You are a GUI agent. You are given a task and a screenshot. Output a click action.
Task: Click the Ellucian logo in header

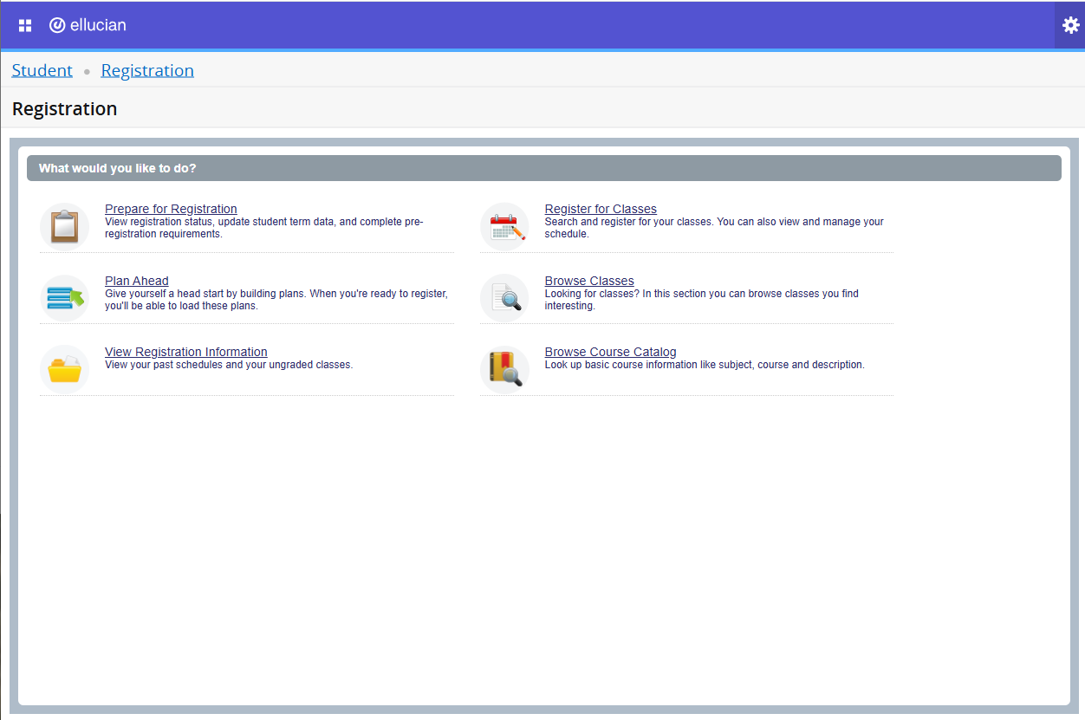[88, 25]
